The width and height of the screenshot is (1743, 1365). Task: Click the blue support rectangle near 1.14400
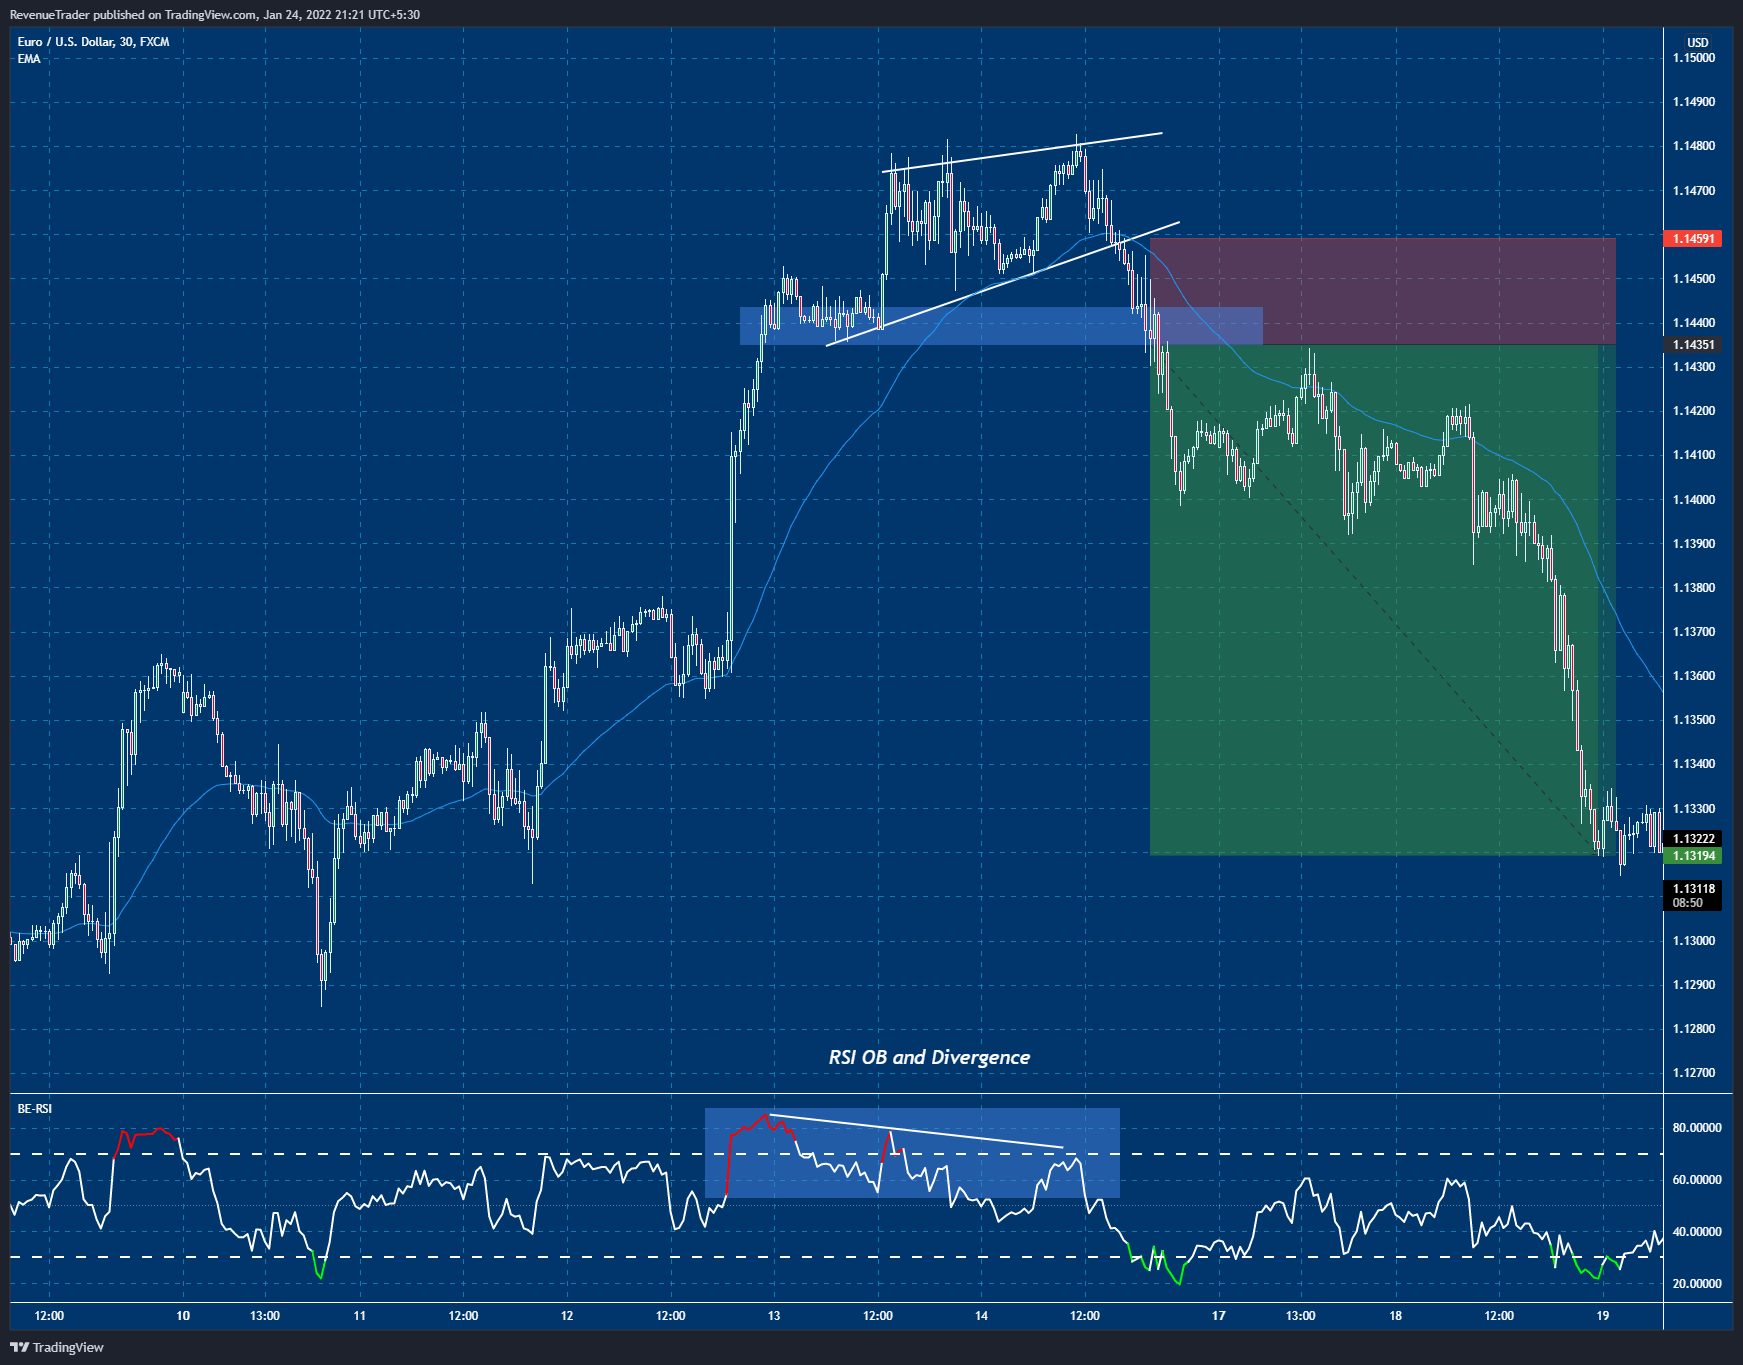[1001, 326]
